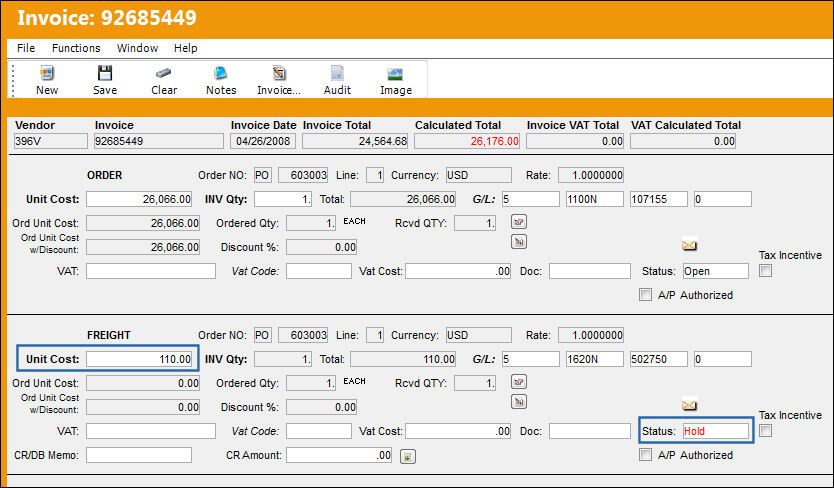Click ORDER Ord Unit Cost field
The width and height of the screenshot is (834, 488).
point(143,223)
